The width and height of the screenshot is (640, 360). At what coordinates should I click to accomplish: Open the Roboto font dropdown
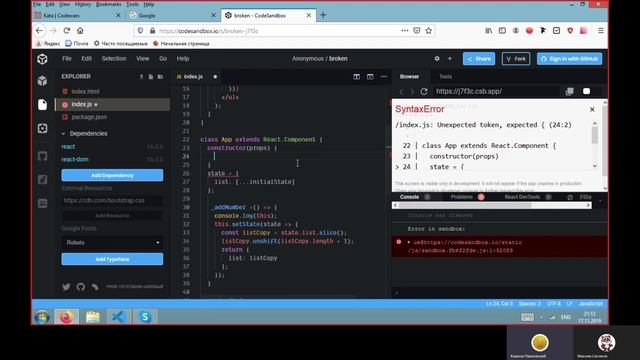[112, 242]
